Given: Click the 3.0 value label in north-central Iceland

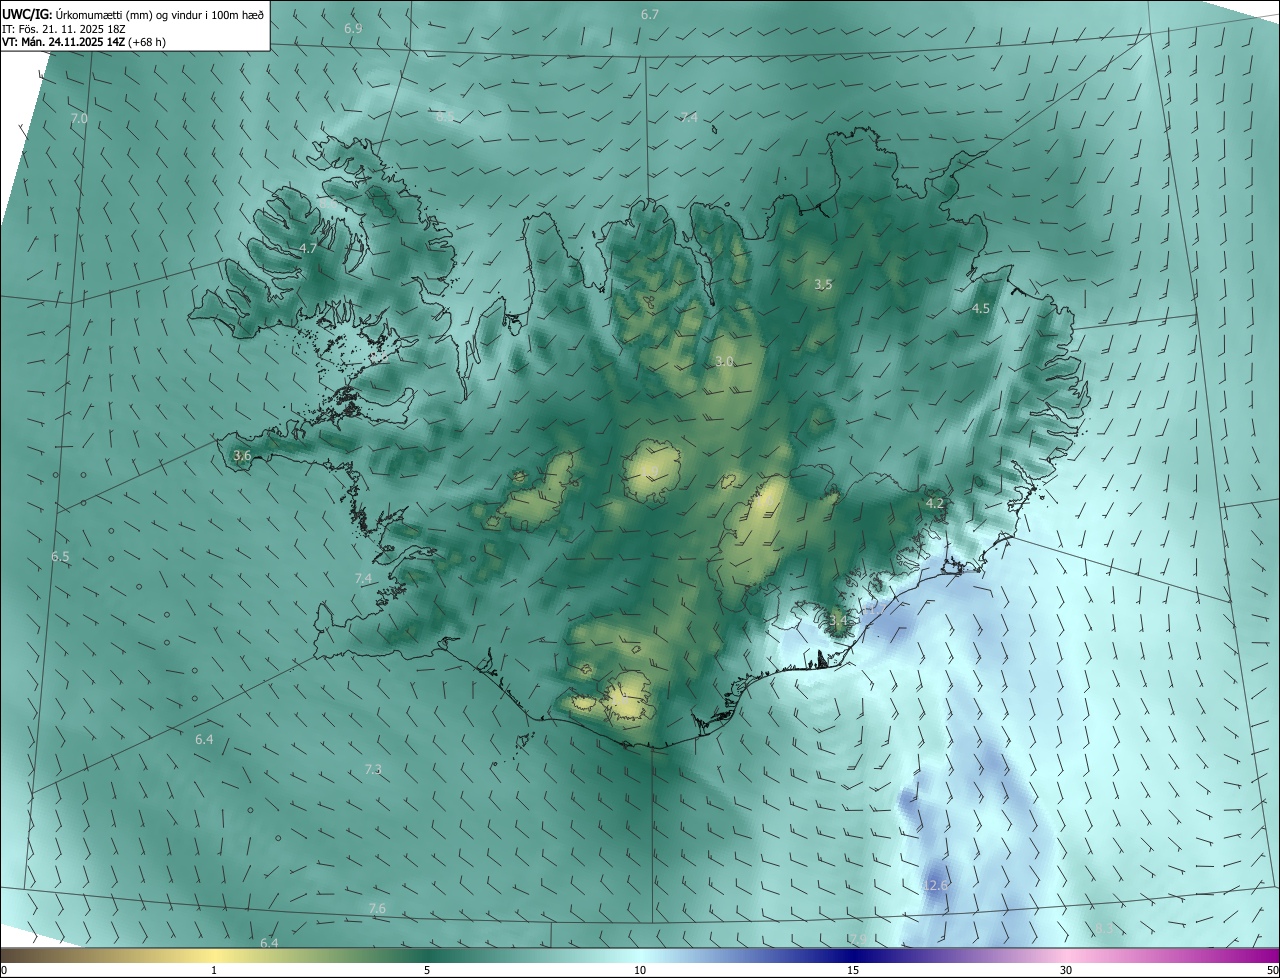Looking at the screenshot, I should pos(725,362).
